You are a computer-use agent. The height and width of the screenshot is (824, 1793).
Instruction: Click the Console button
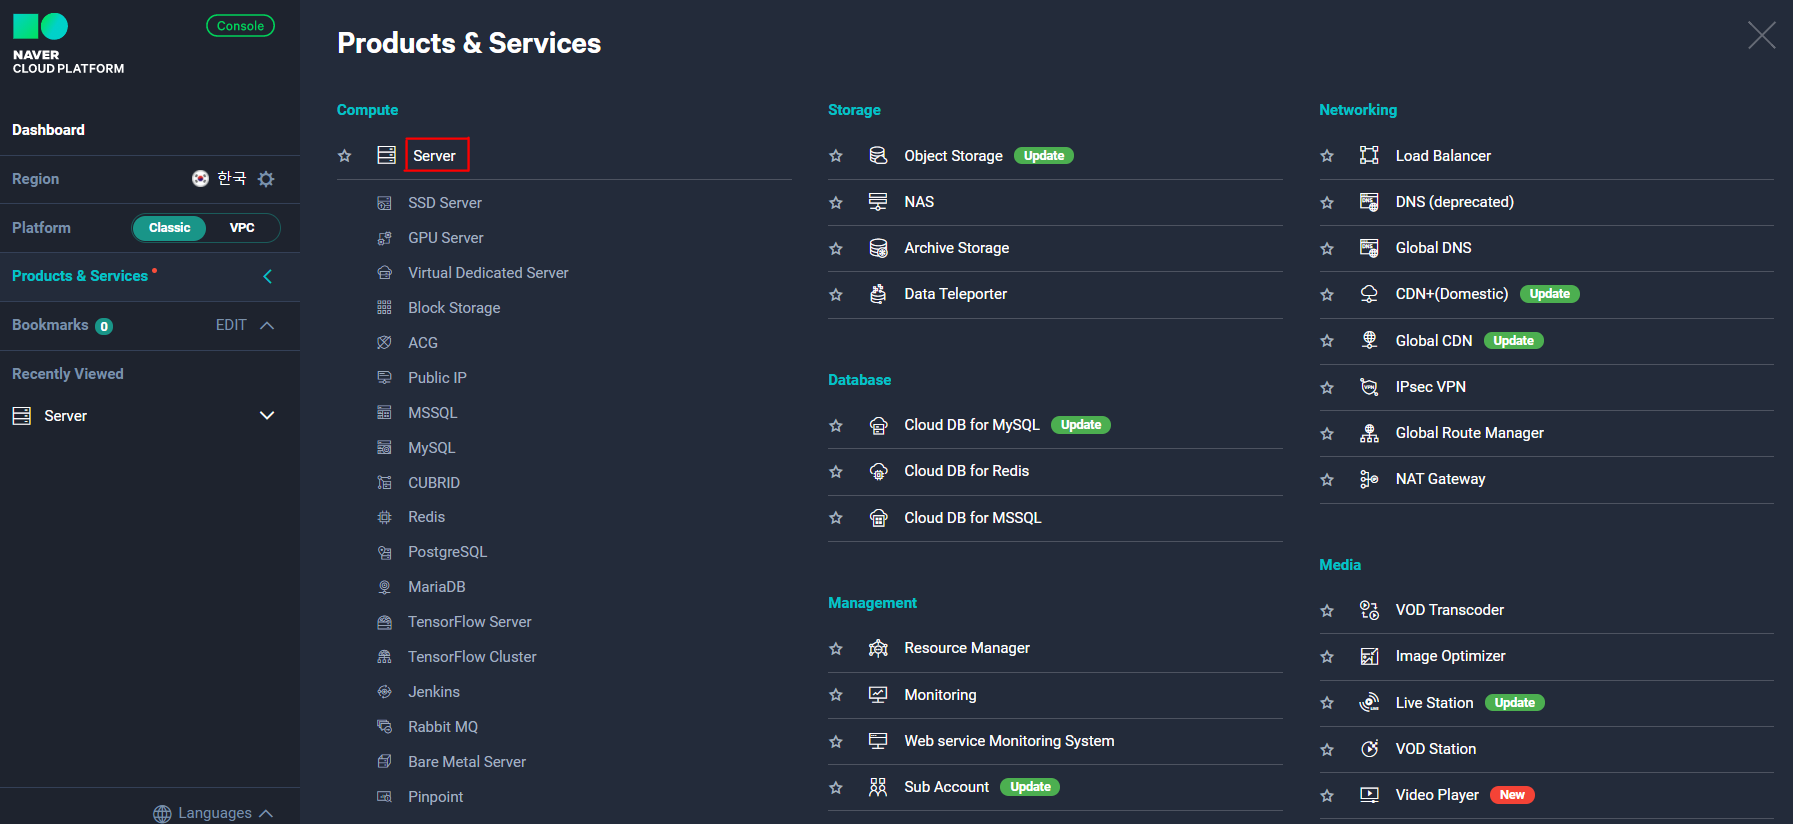click(240, 26)
